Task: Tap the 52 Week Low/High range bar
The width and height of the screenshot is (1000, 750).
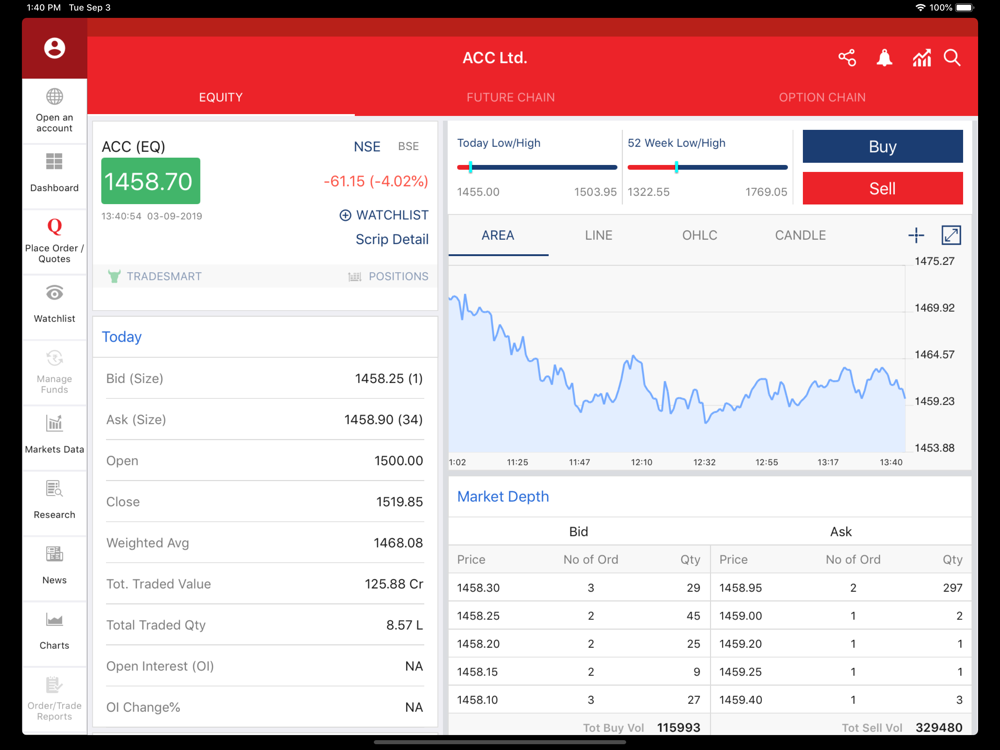Action: 707,168
